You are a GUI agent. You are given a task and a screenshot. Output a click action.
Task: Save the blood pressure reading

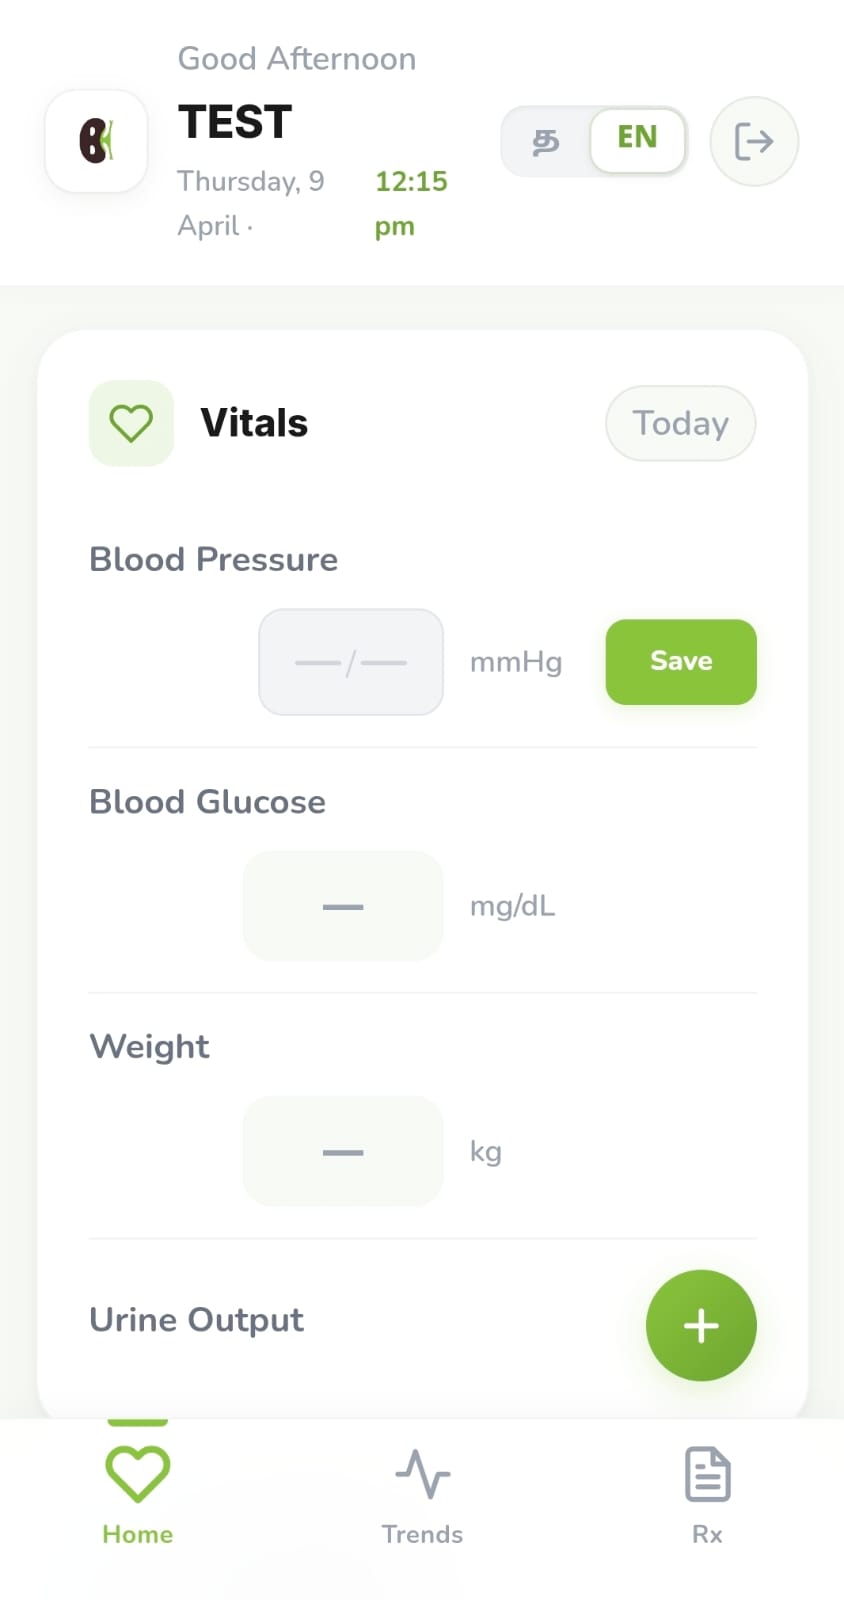pyautogui.click(x=681, y=661)
